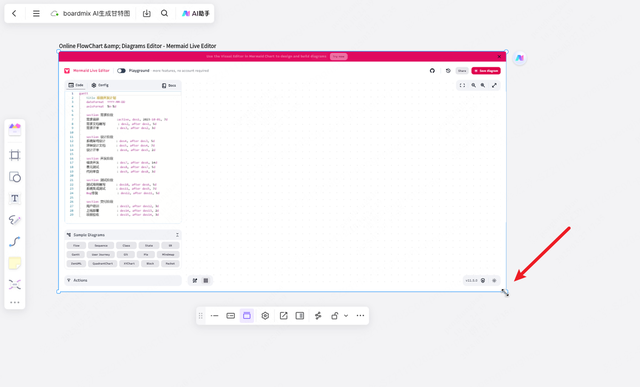Click the Save diagram button

(x=486, y=71)
